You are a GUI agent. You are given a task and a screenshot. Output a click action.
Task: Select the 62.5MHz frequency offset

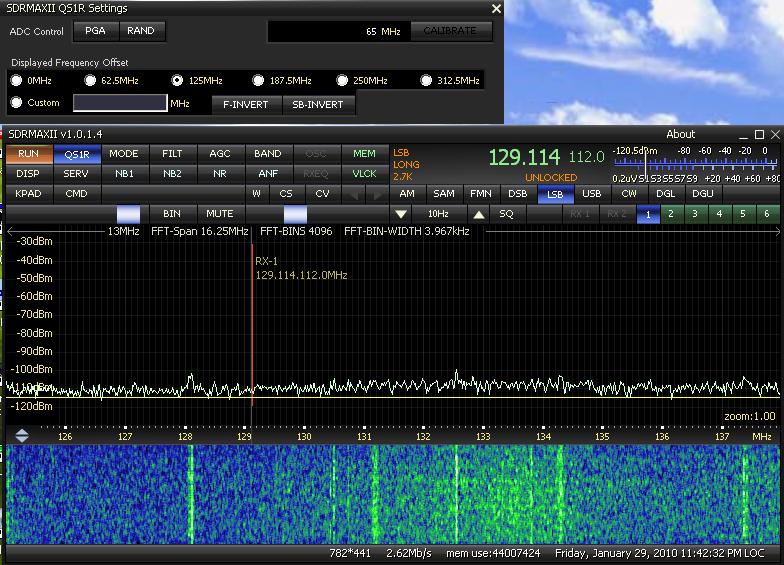coord(90,80)
